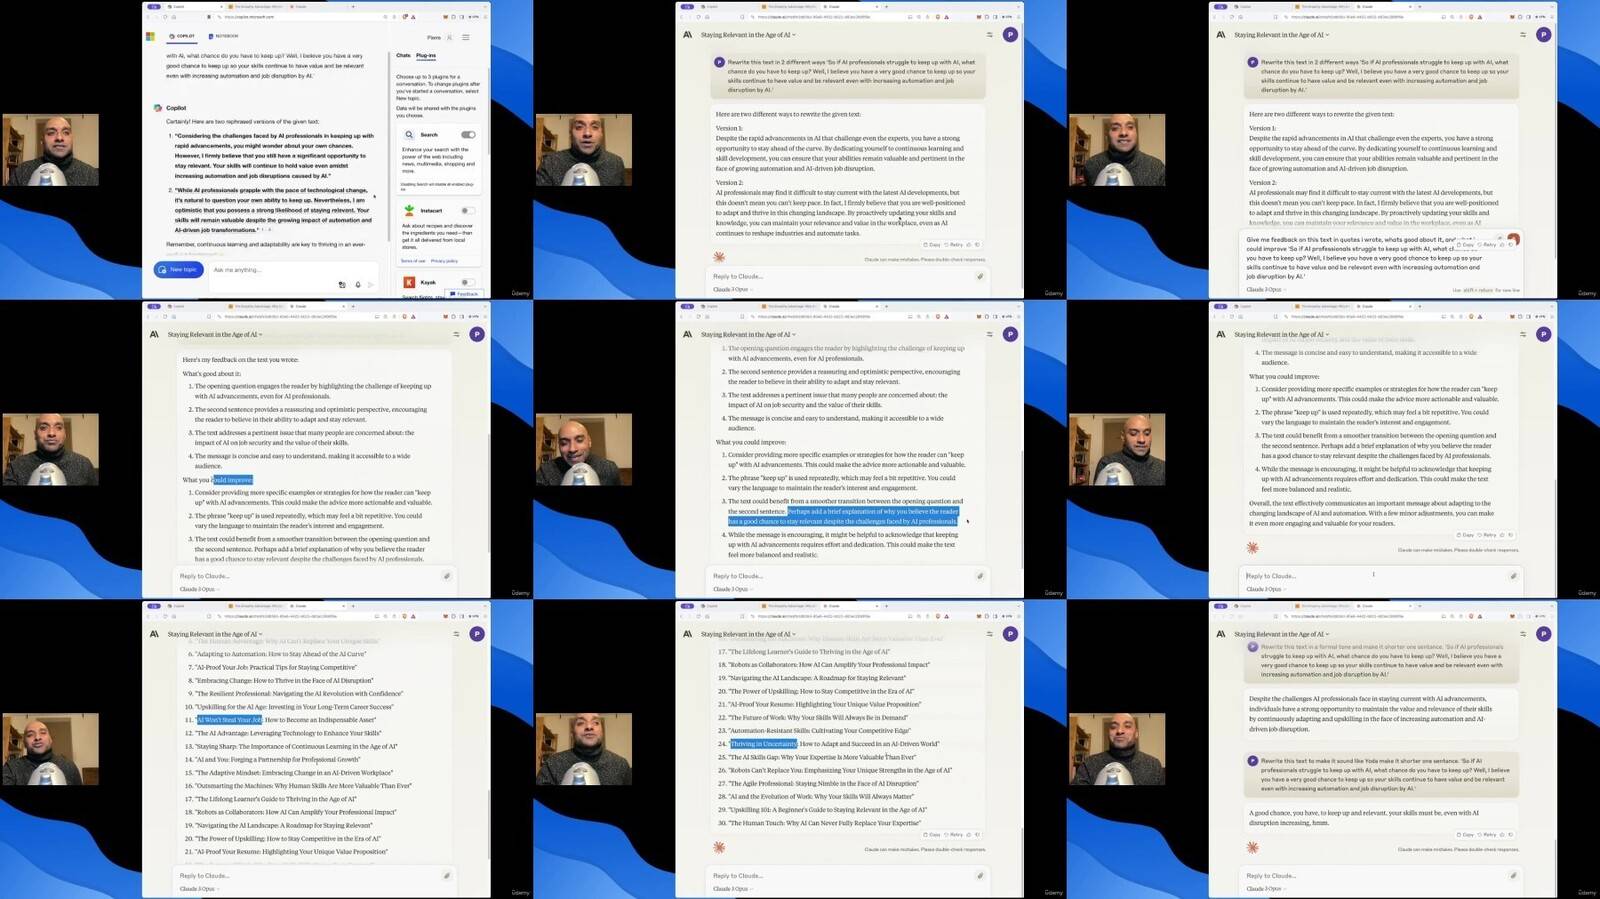Click the Search plugin magnifier icon in Copilot
1600x899 pixels.
[409, 134]
